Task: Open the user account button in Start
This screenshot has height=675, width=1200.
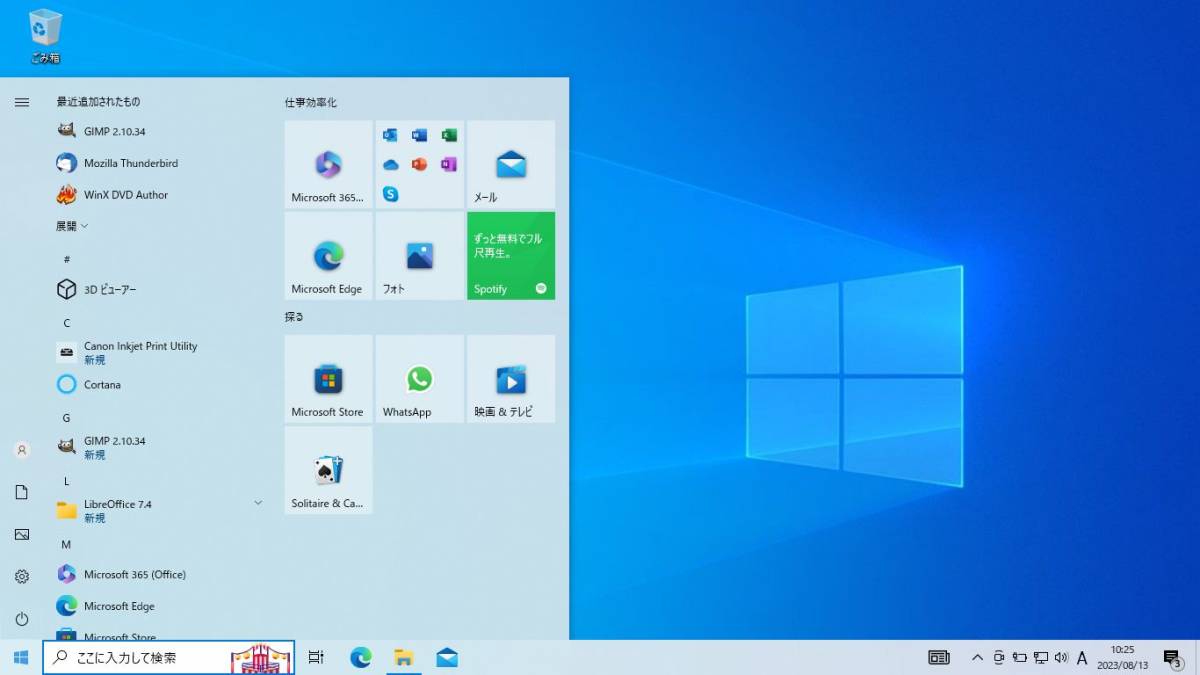Action: click(22, 450)
